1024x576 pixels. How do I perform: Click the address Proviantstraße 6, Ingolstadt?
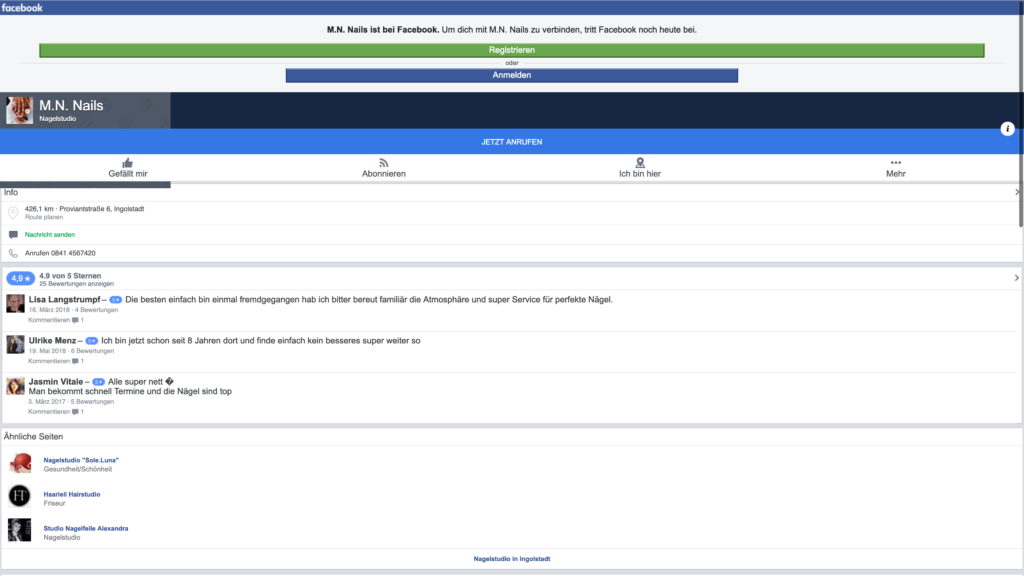pyautogui.click(x=101, y=209)
